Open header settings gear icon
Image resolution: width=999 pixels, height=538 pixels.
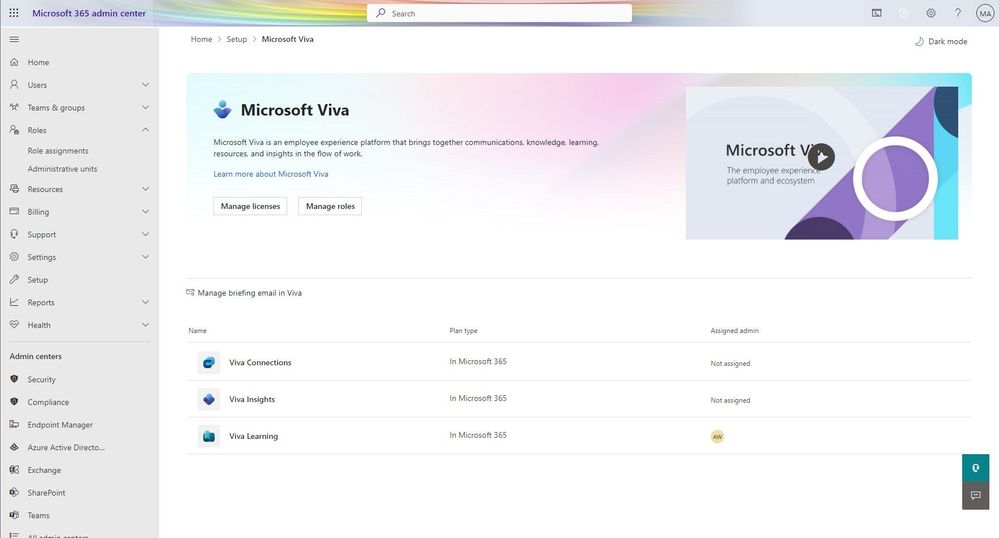coord(931,13)
